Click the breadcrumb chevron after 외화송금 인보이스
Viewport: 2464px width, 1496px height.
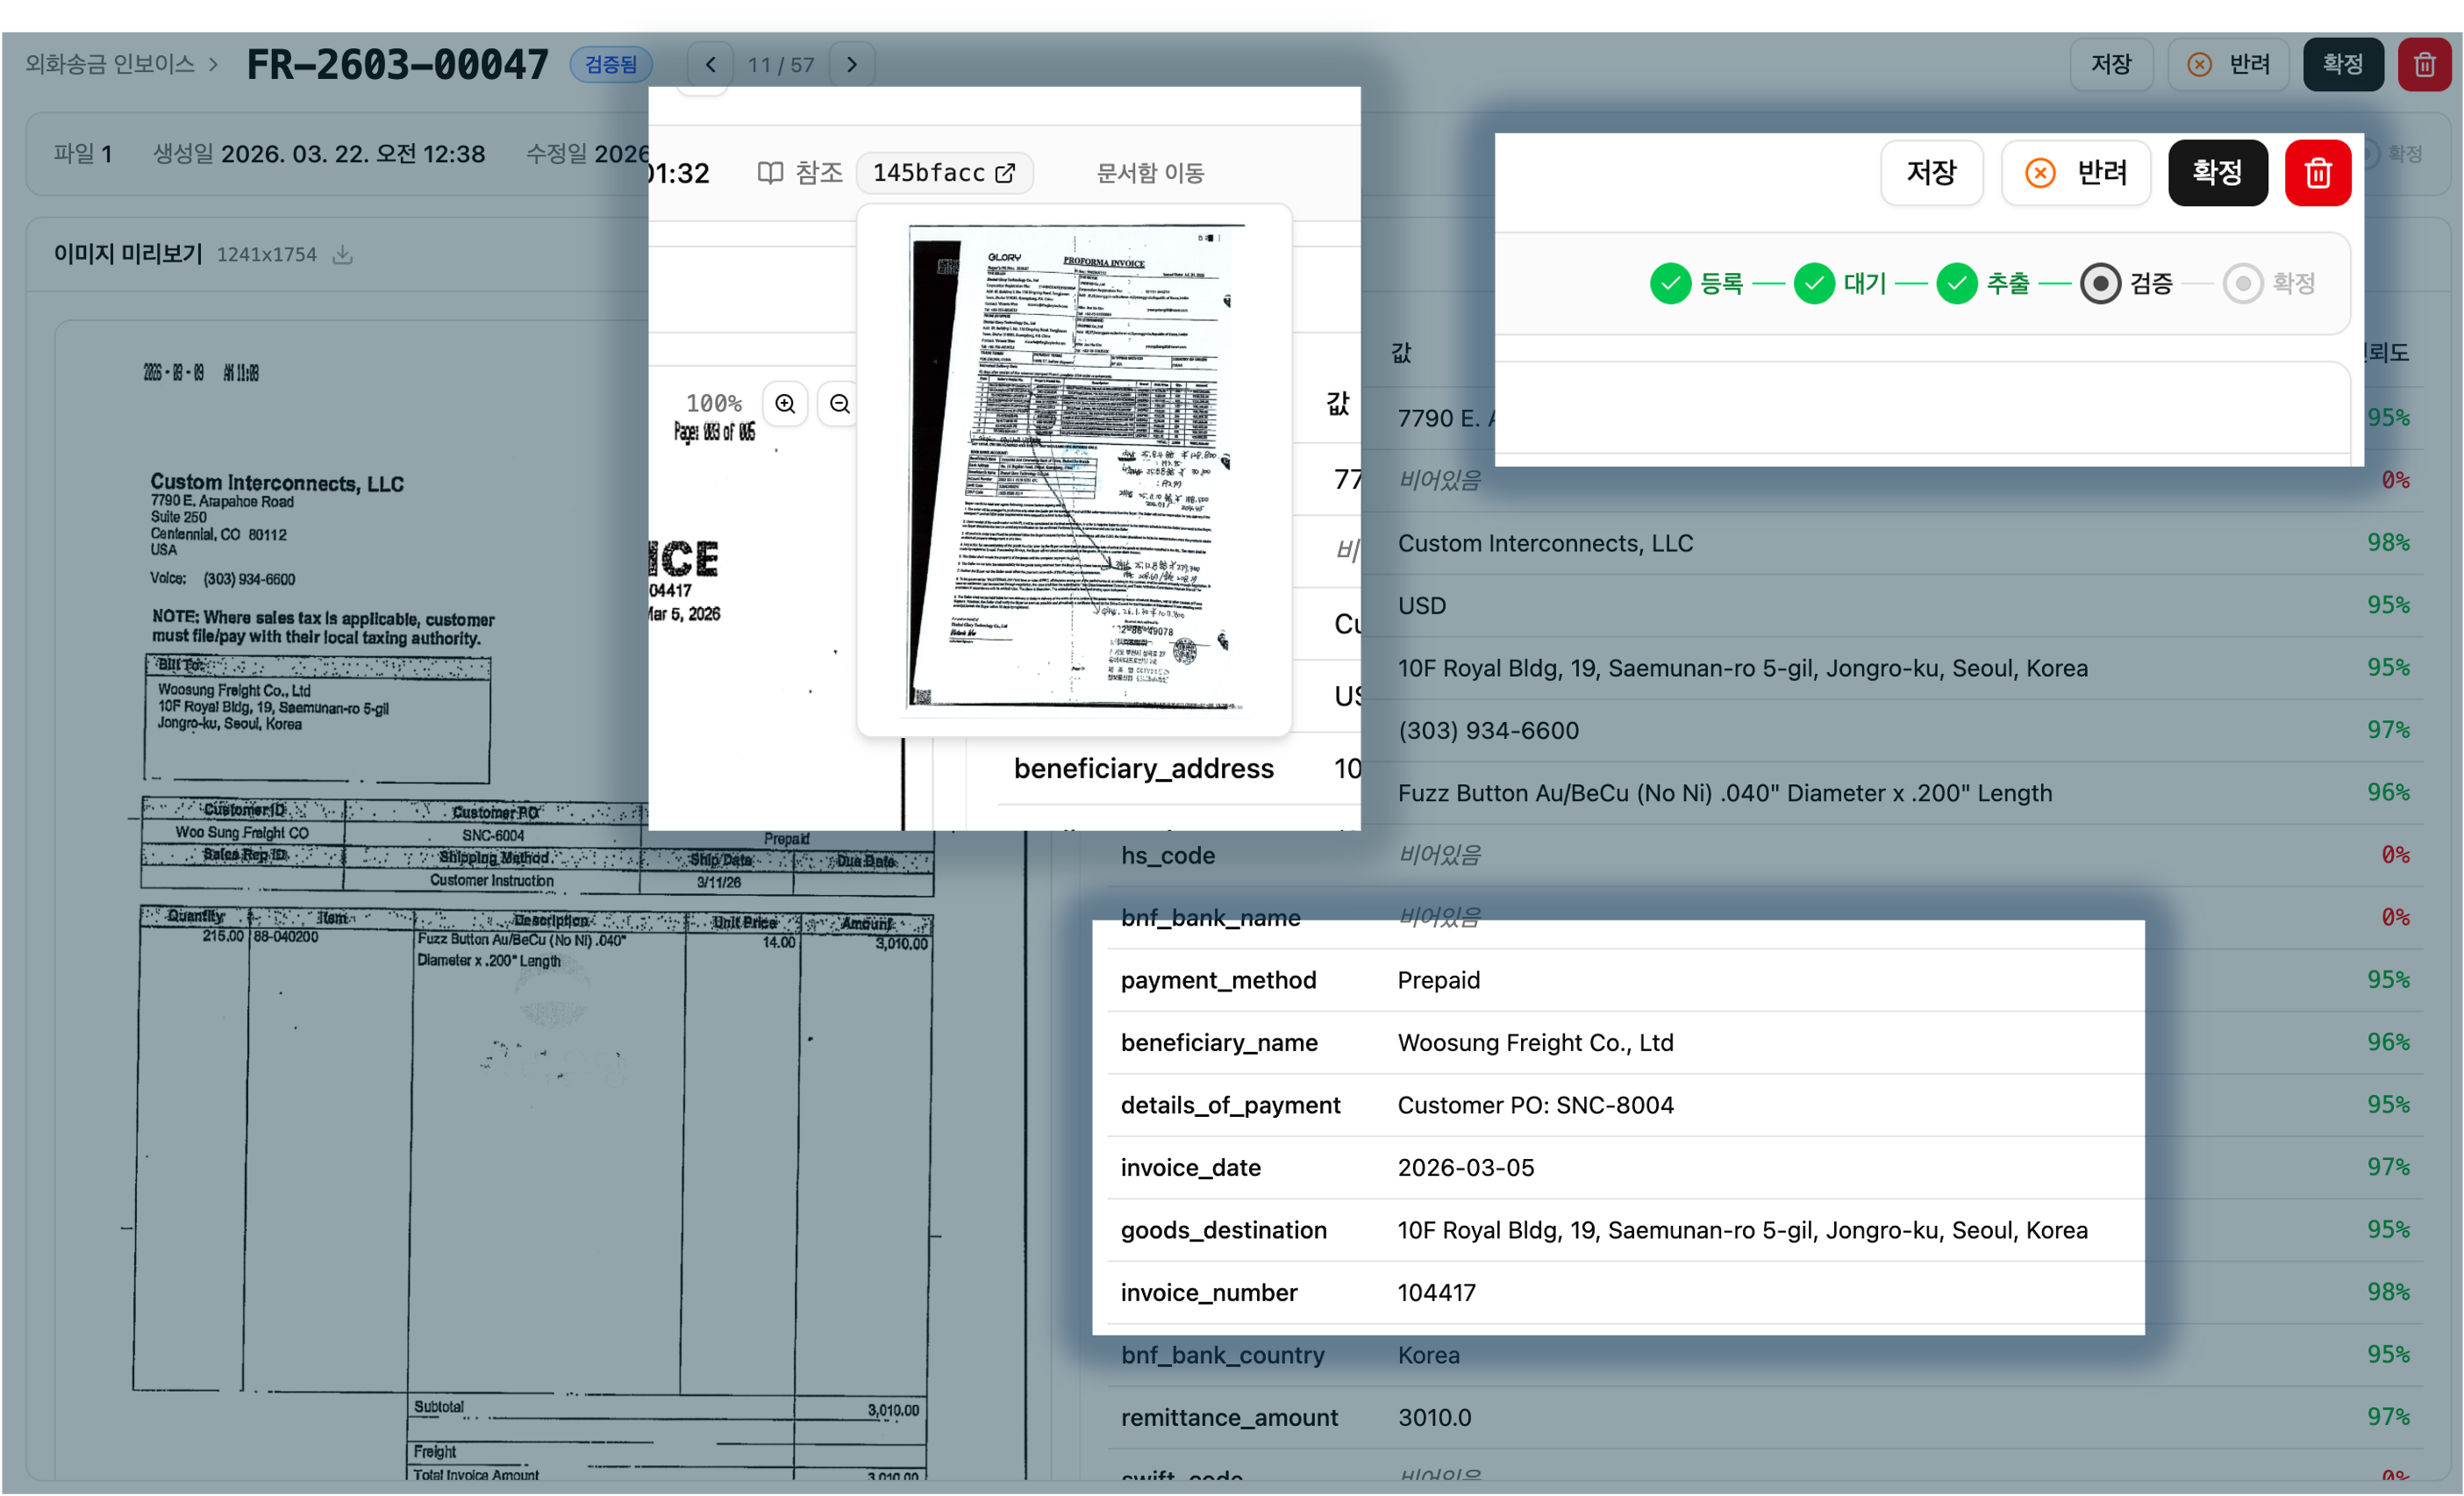coord(213,64)
